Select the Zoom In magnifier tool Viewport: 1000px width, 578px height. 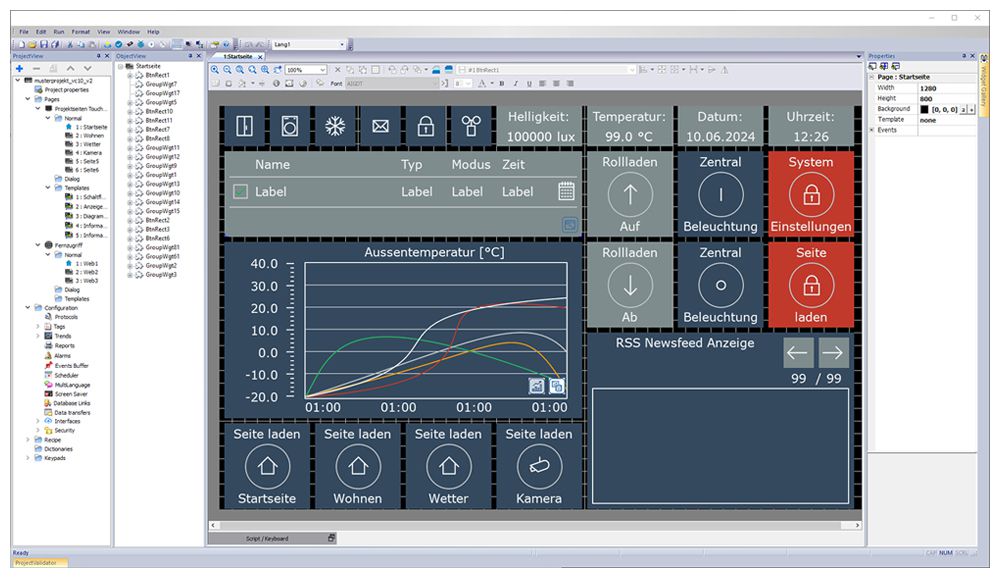tap(214, 69)
